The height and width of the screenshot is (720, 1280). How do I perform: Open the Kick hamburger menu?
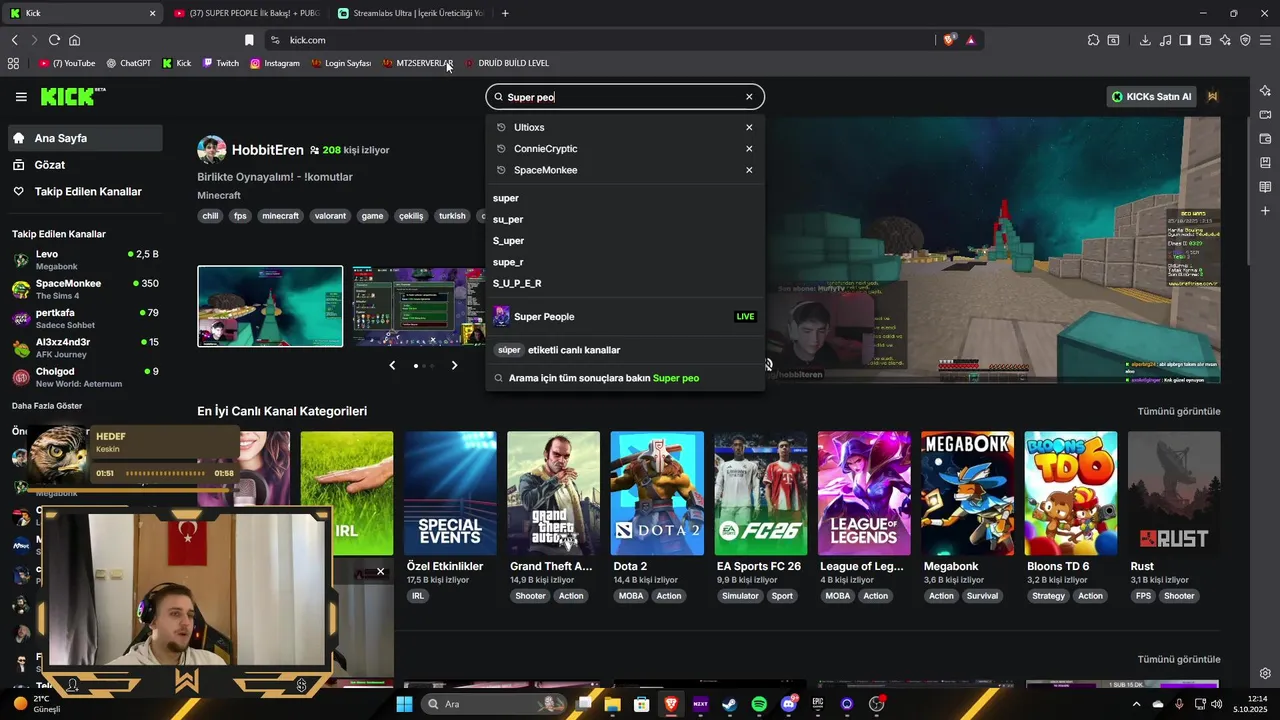tap(21, 97)
